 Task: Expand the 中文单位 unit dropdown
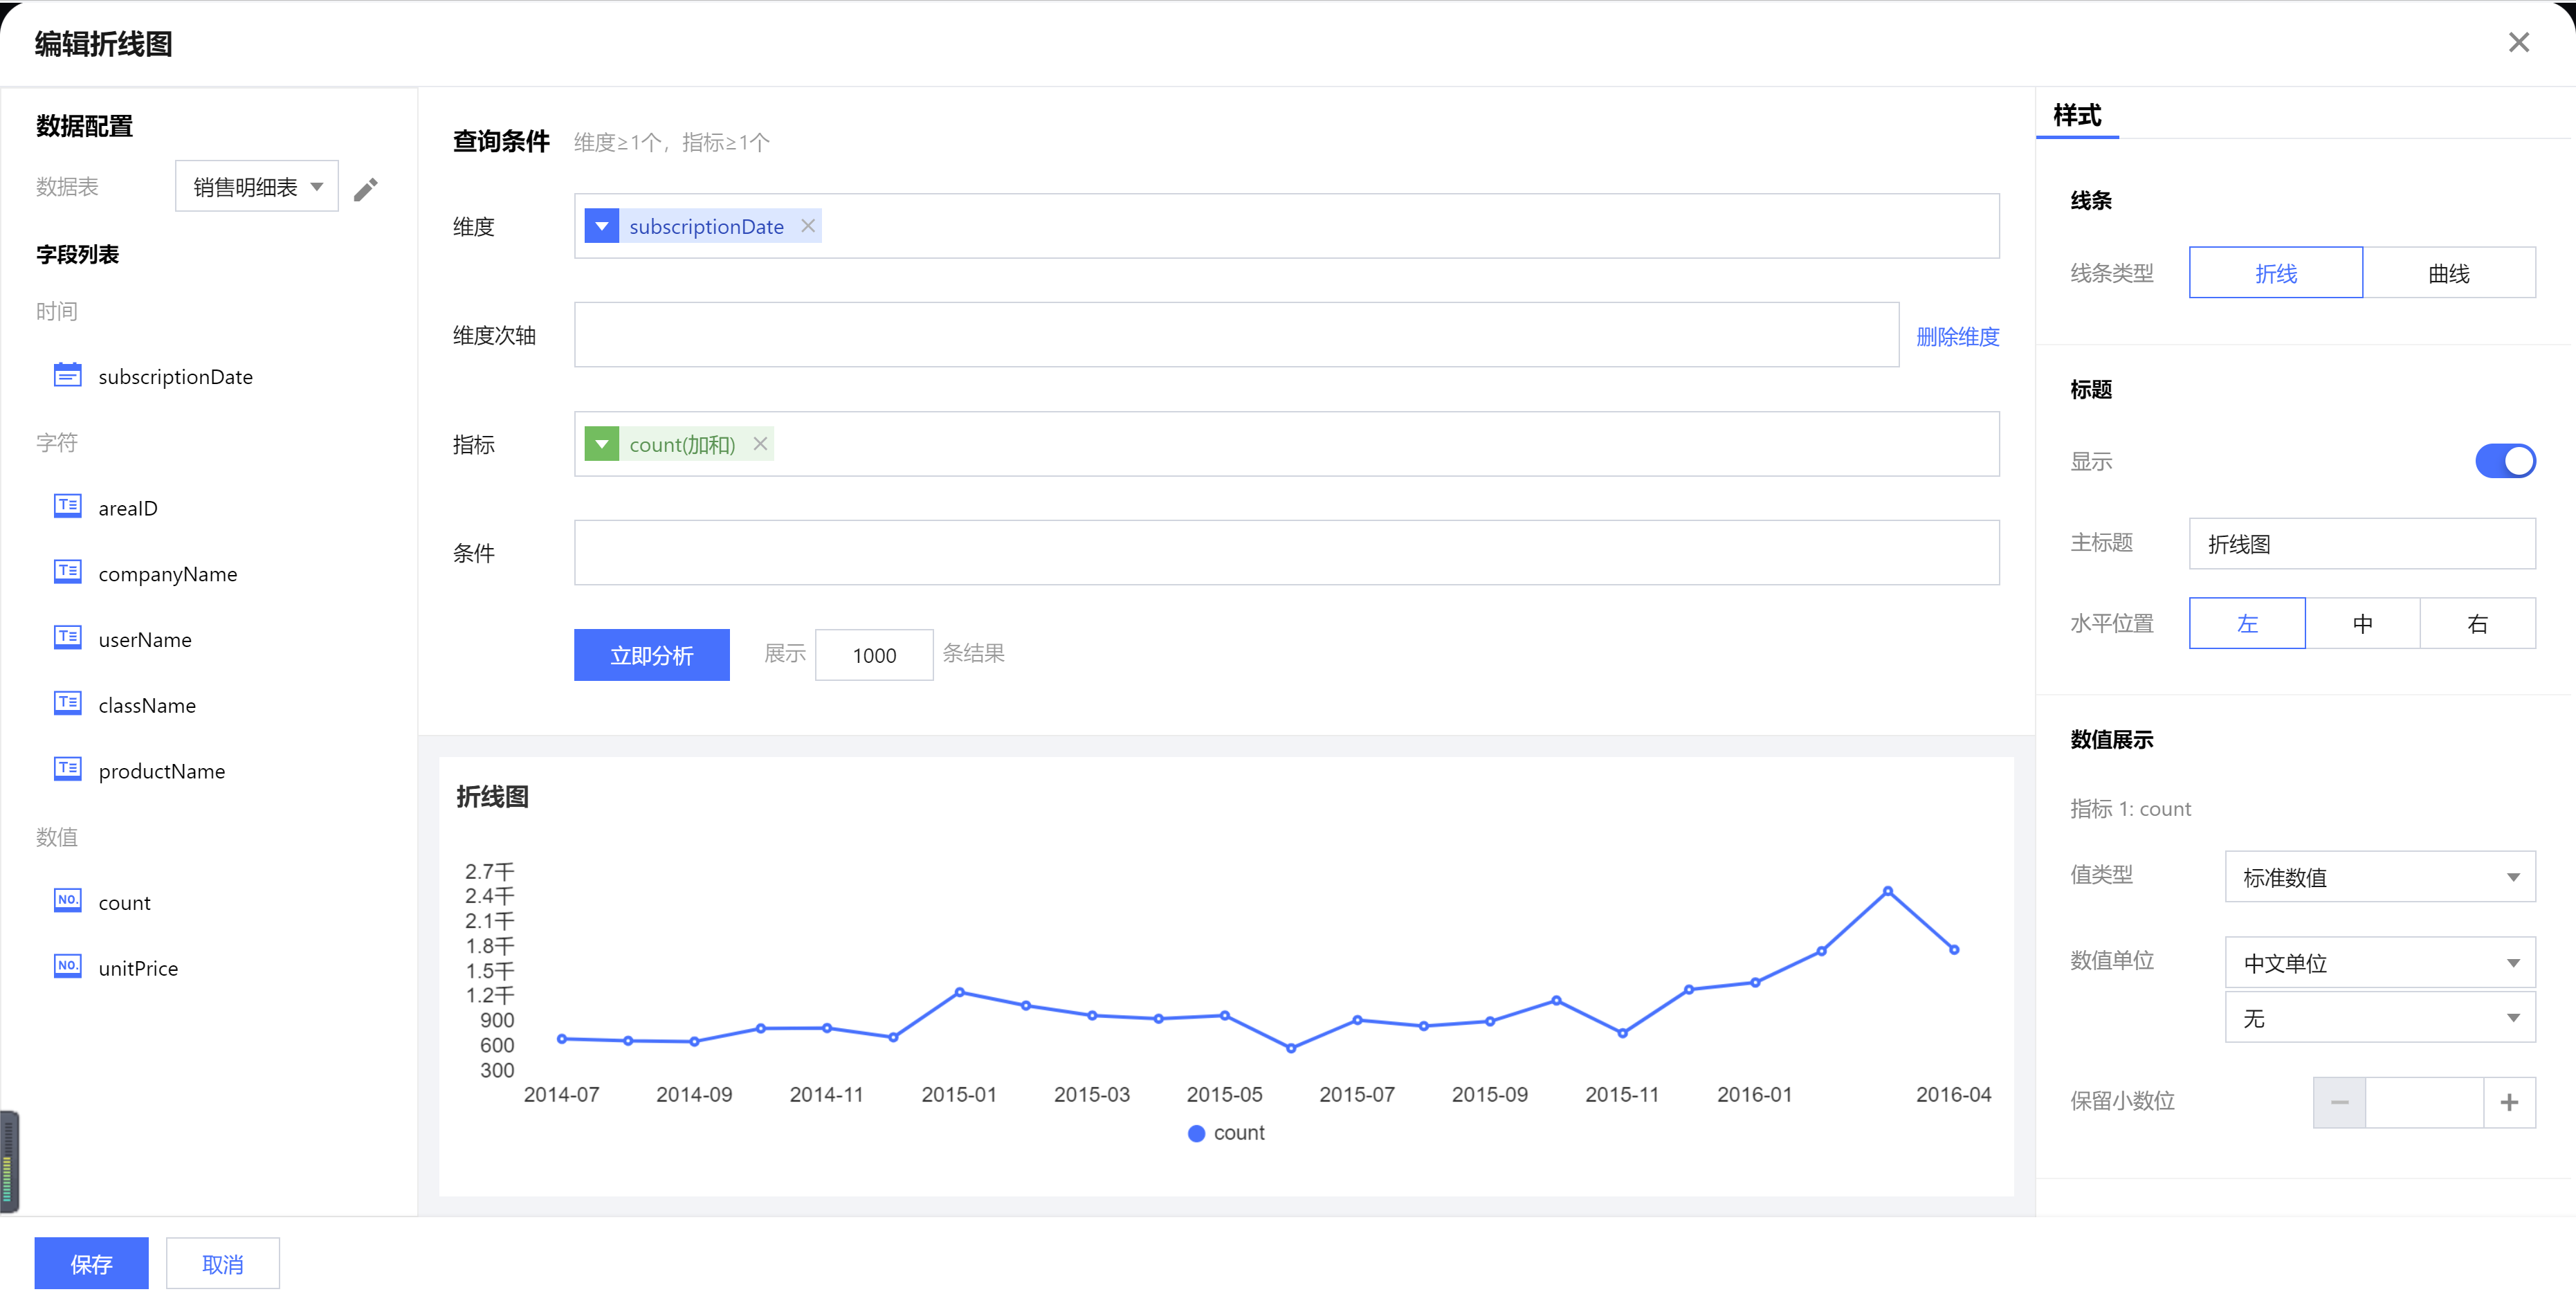[x=2379, y=962]
